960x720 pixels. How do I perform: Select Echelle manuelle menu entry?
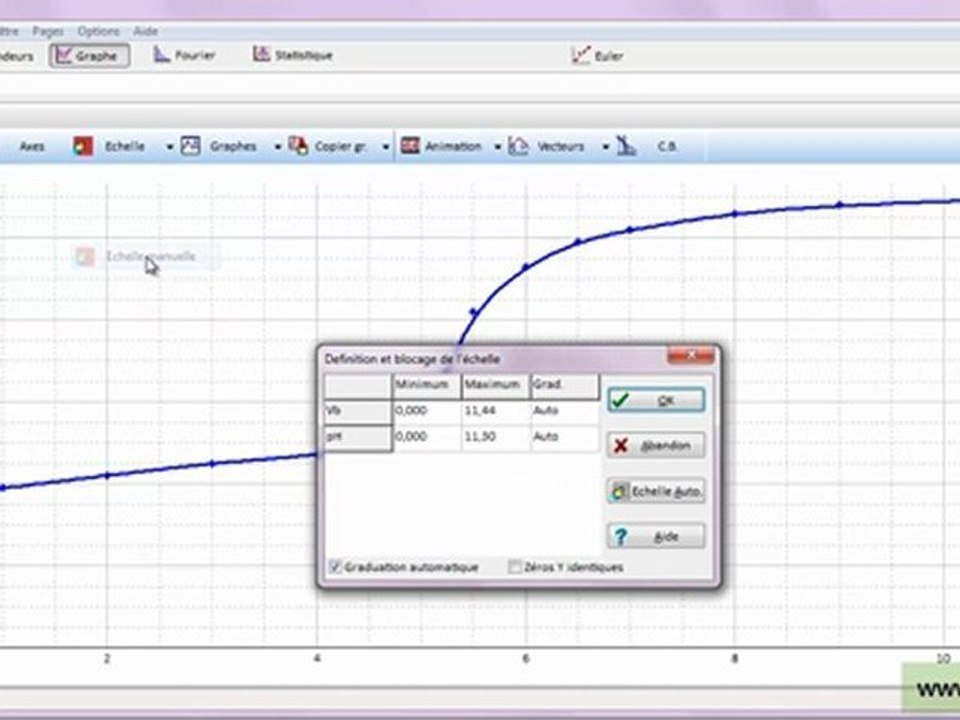(146, 257)
